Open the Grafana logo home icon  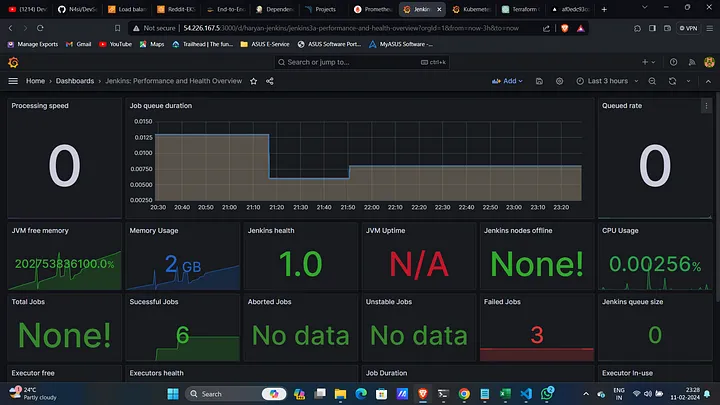13,62
